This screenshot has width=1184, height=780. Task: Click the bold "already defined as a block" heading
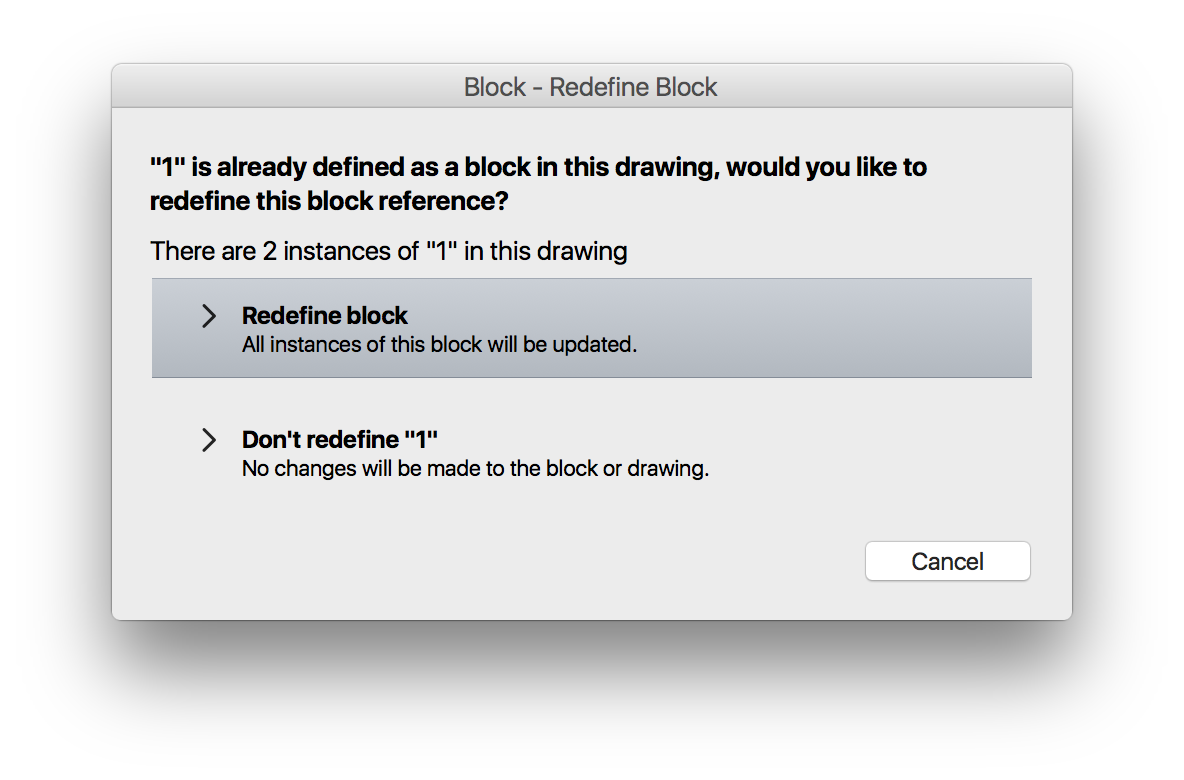(538, 168)
